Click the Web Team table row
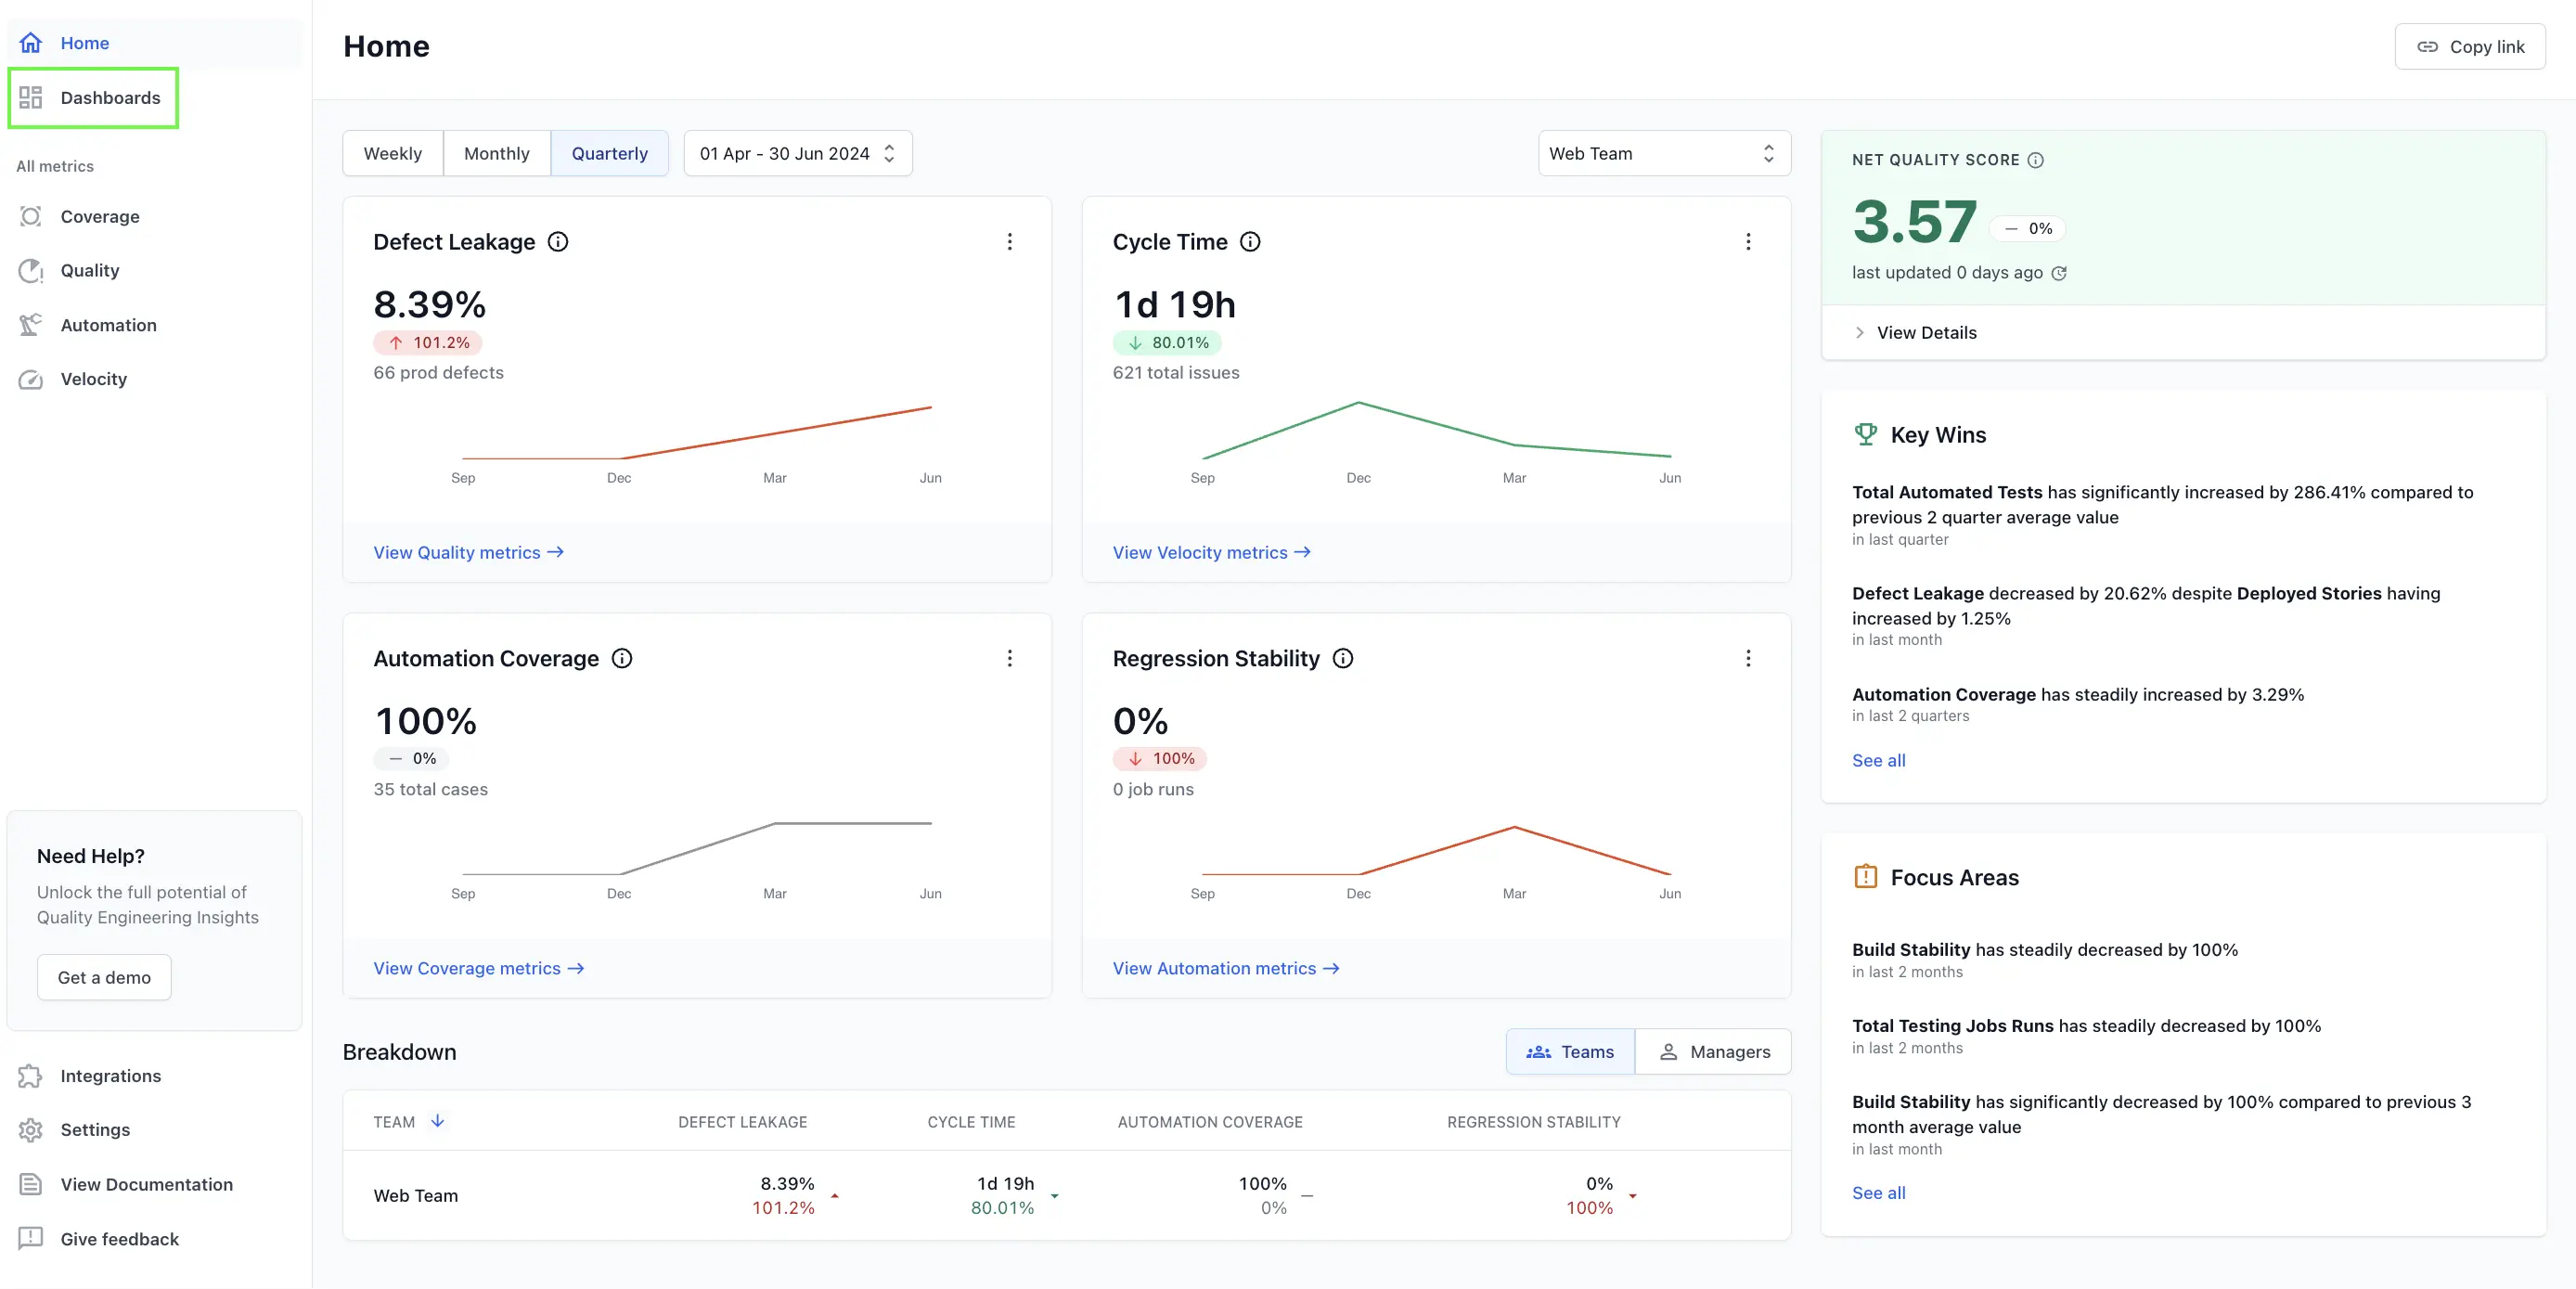Screen dimensions: 2576x1289 click(x=415, y=1195)
